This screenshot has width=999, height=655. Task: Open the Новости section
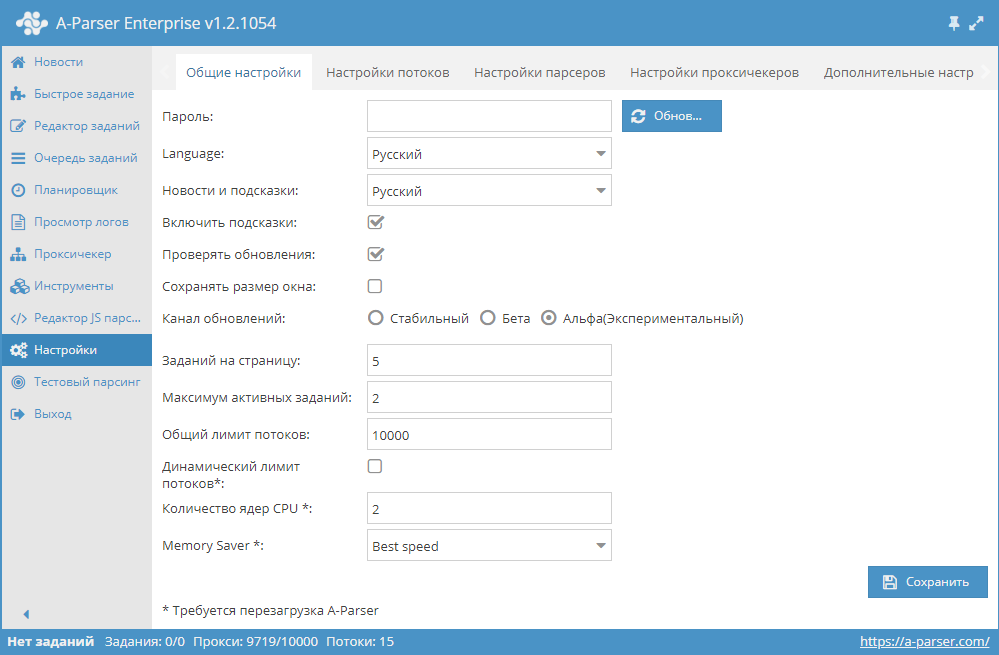(x=76, y=62)
